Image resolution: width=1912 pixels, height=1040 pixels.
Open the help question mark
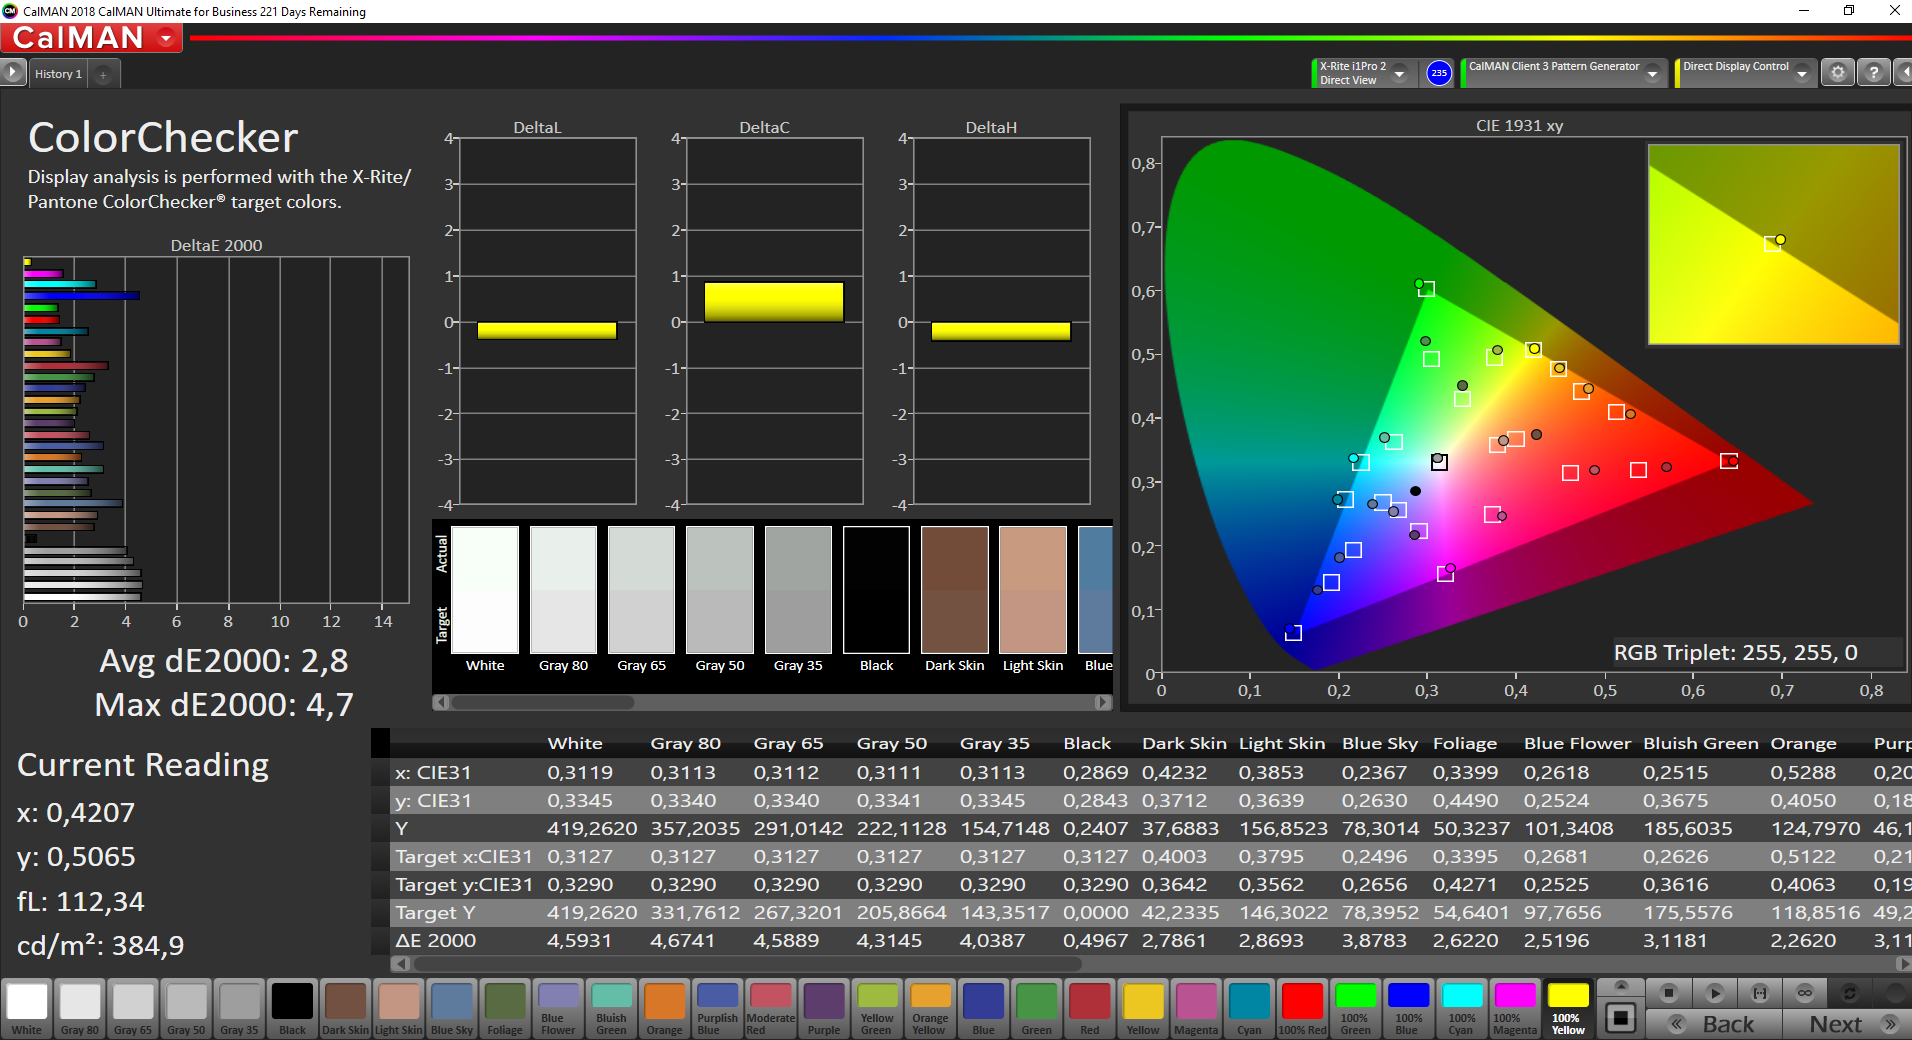[1873, 73]
